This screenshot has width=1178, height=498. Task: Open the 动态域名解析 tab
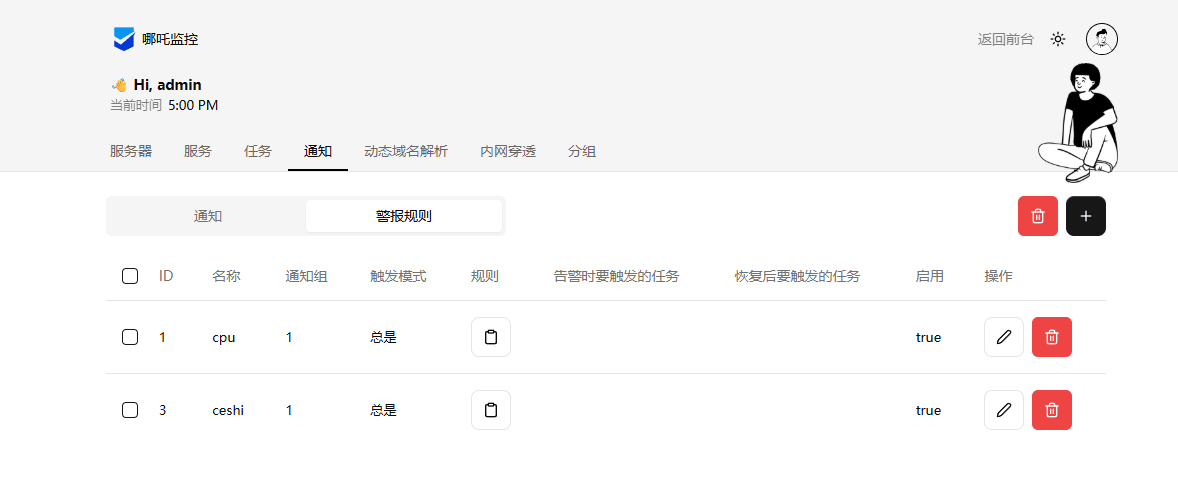405,151
